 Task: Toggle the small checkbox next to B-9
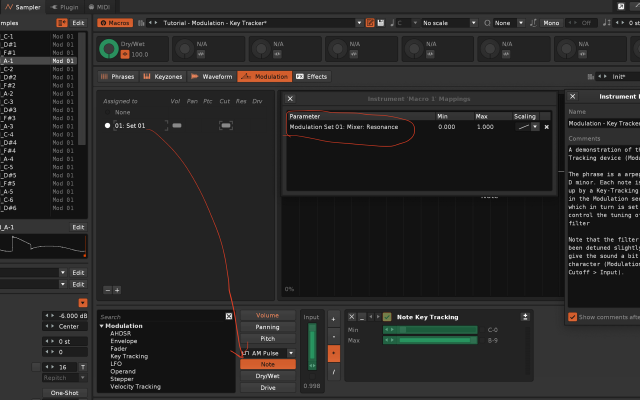pyautogui.click(x=482, y=340)
